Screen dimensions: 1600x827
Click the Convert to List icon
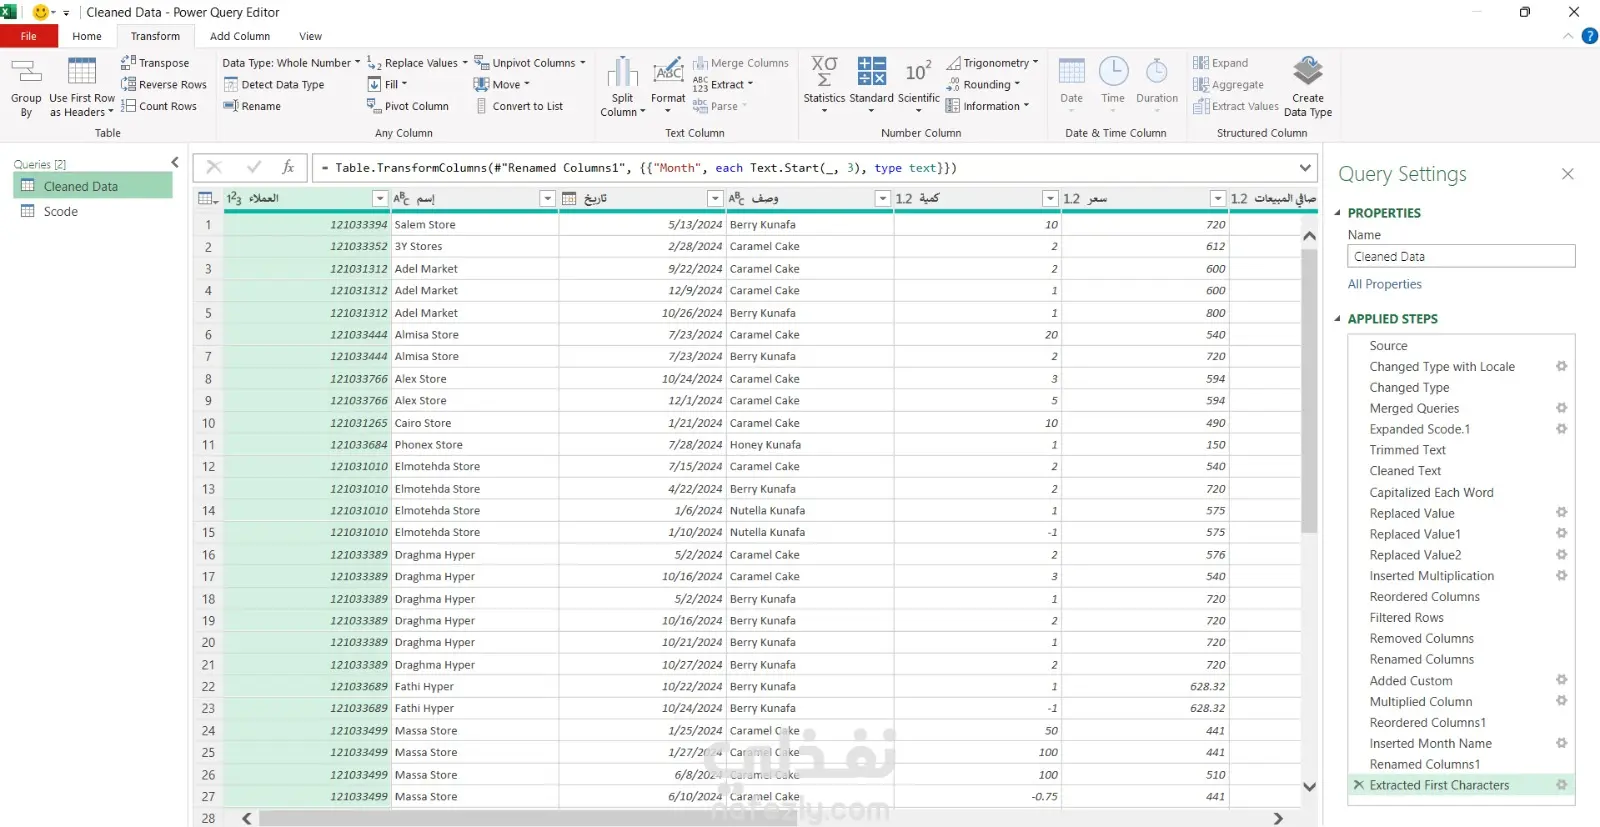tap(481, 106)
